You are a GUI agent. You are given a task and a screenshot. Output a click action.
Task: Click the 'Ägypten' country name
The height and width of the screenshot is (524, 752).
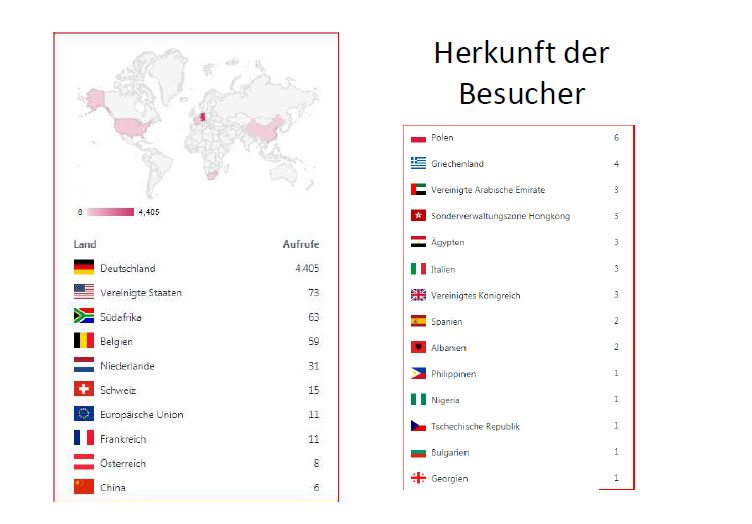[447, 242]
